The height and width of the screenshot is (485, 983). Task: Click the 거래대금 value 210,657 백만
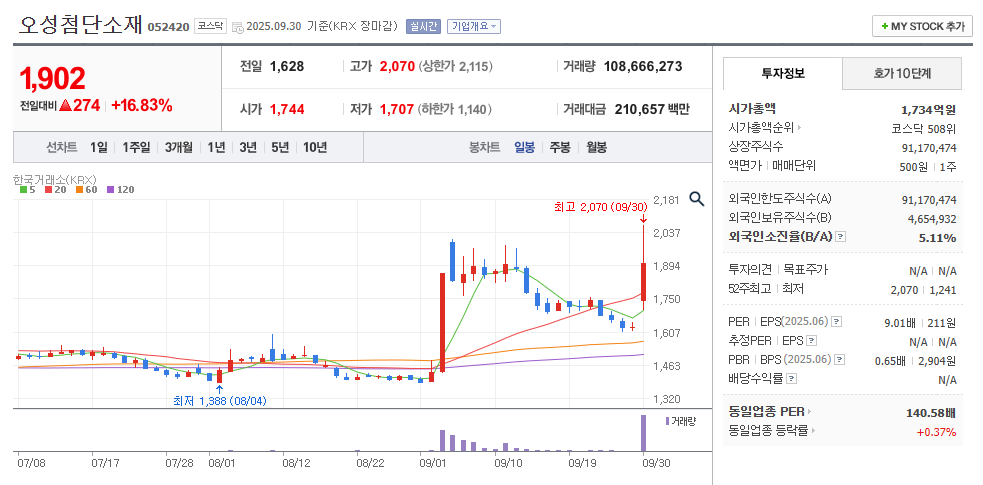click(652, 110)
